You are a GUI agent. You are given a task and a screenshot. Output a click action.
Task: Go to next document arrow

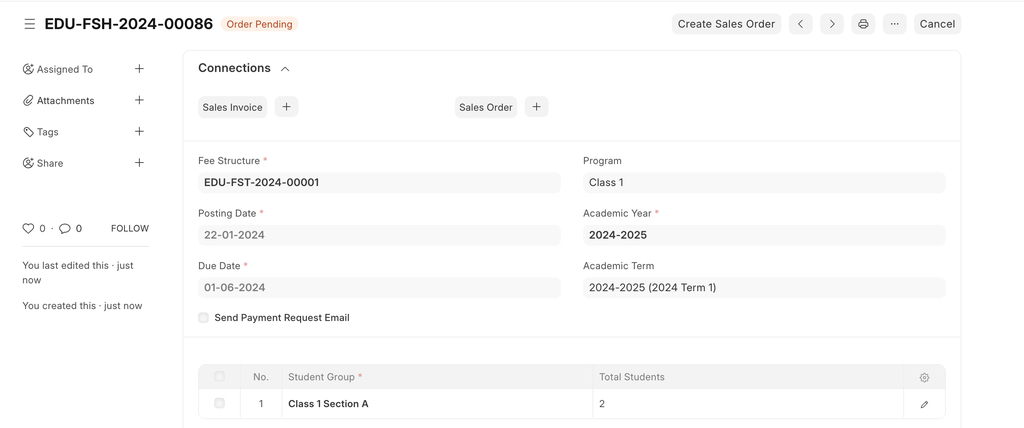click(x=831, y=24)
